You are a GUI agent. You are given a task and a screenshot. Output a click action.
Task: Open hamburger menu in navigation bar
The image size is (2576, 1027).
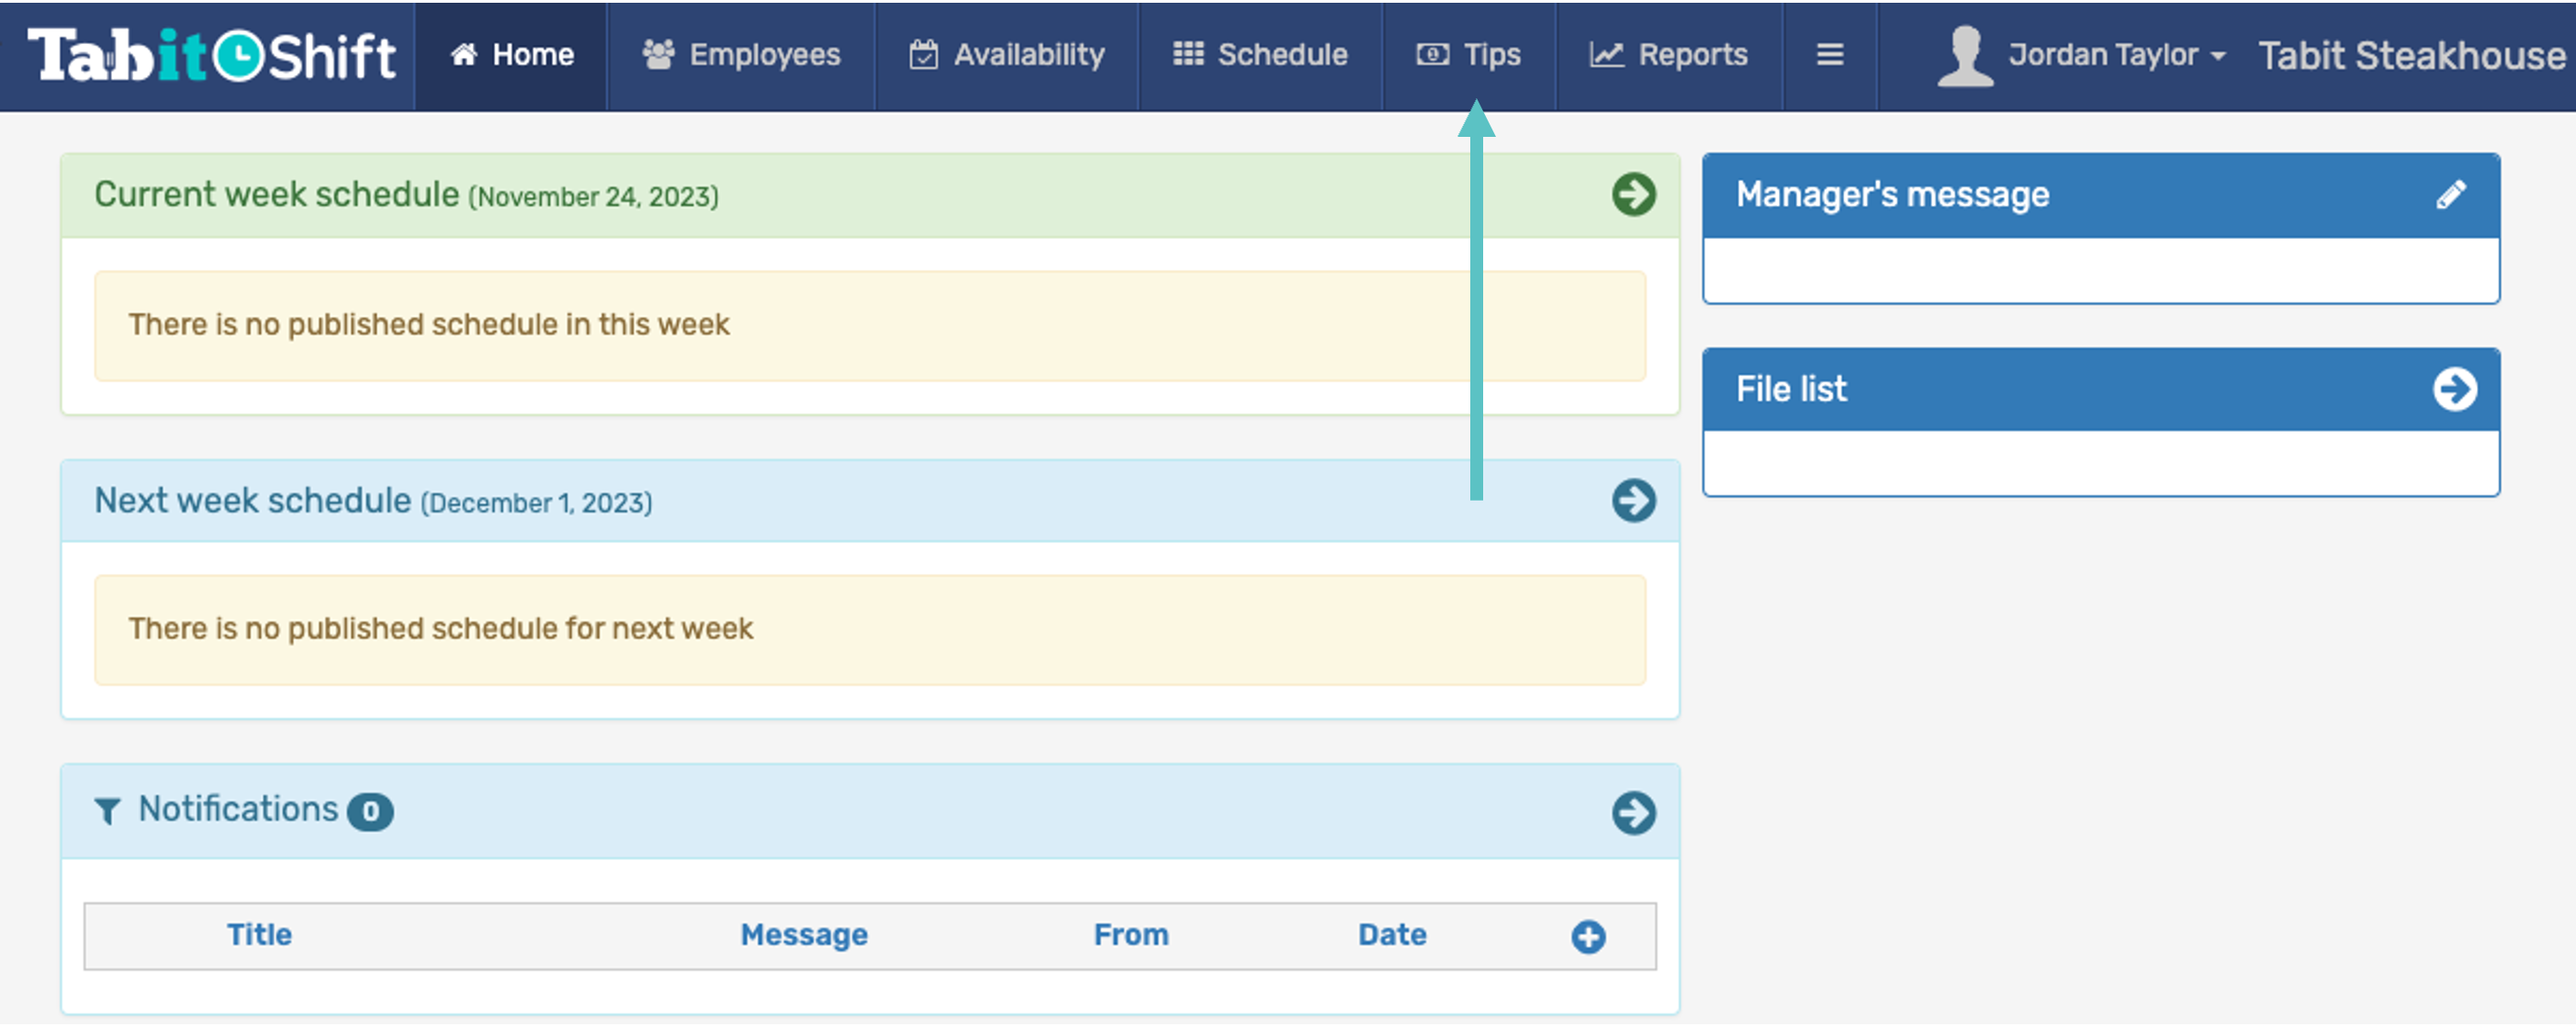click(1829, 54)
